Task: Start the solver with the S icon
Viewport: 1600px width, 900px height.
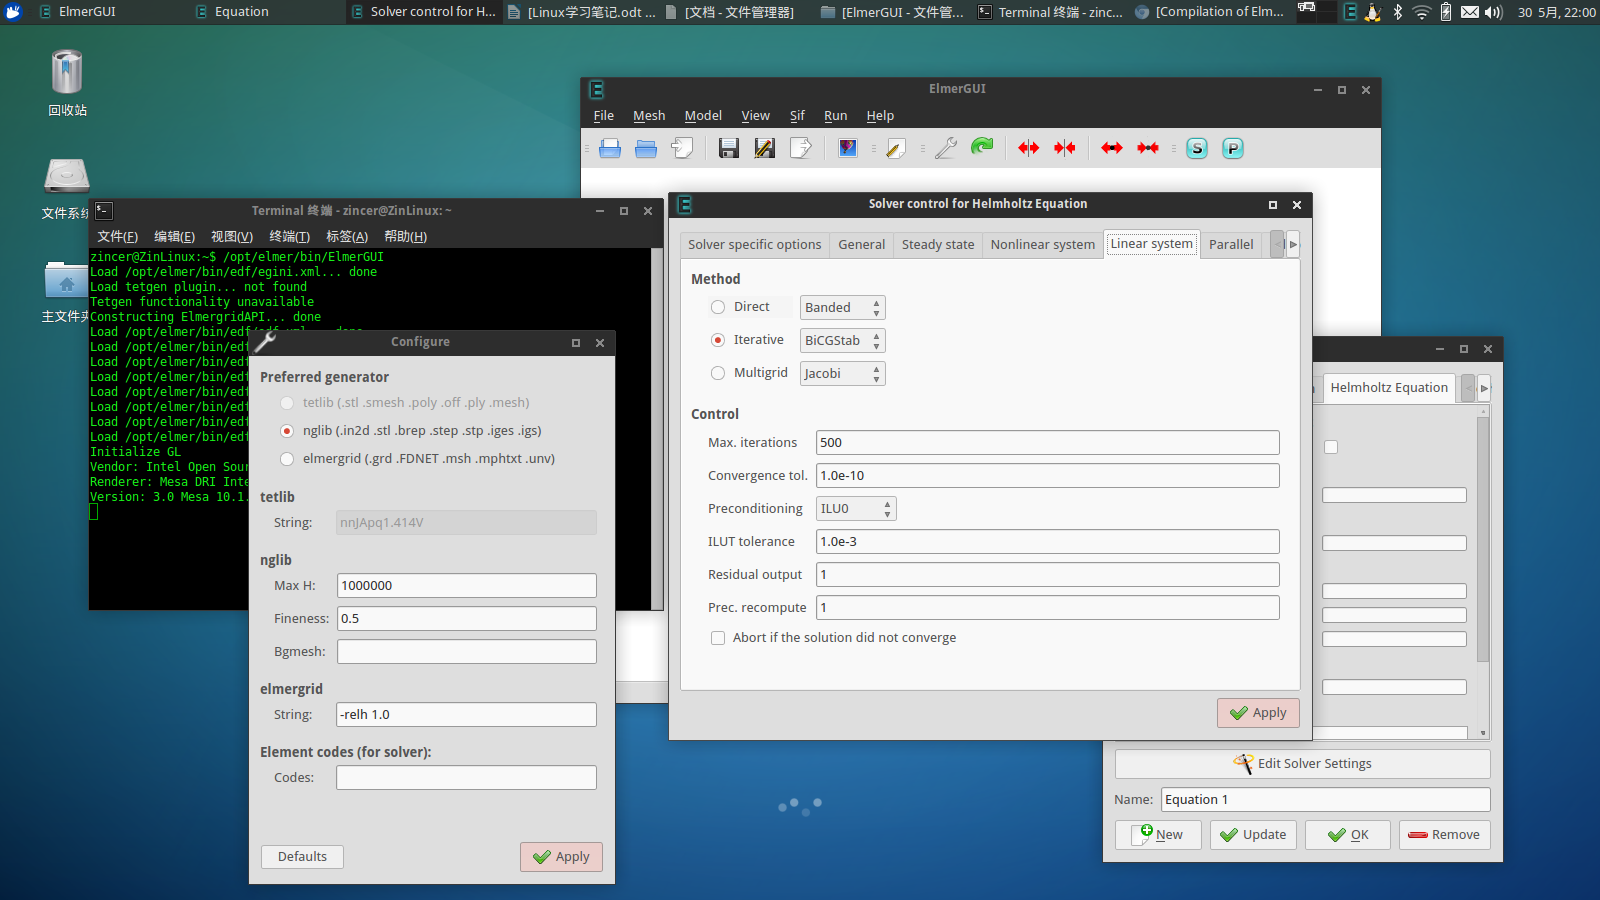Action: [1197, 149]
